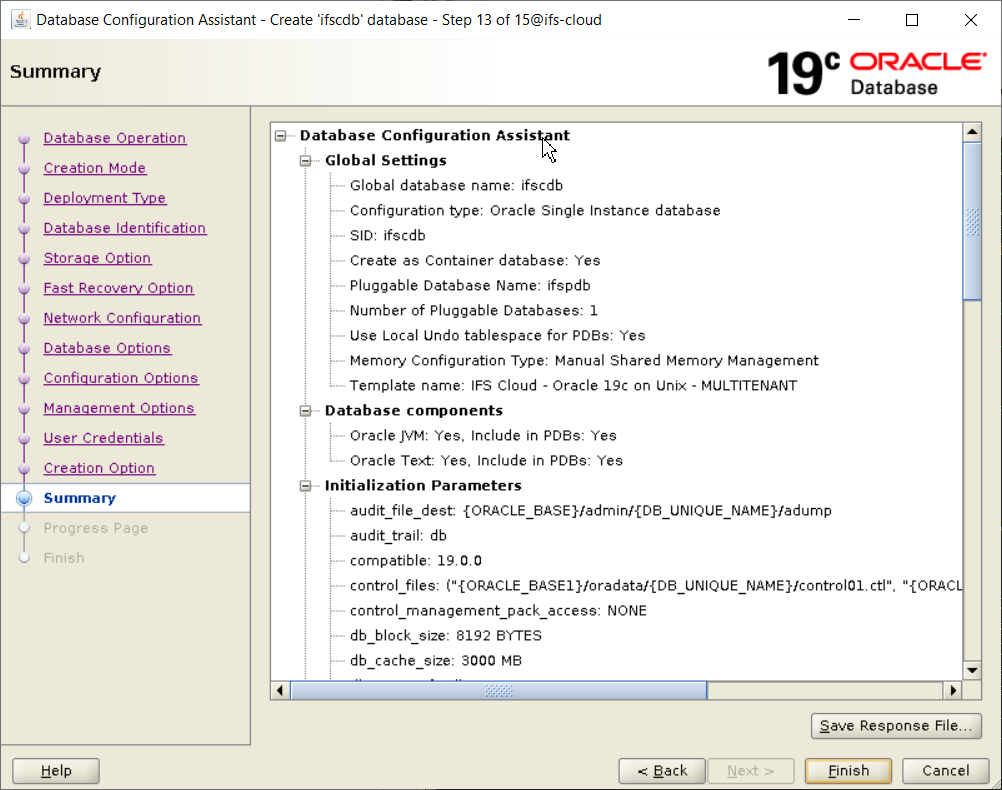Collapse the Initialization Parameters tree node
Viewport: 1002px width, 790px height.
[x=305, y=486]
